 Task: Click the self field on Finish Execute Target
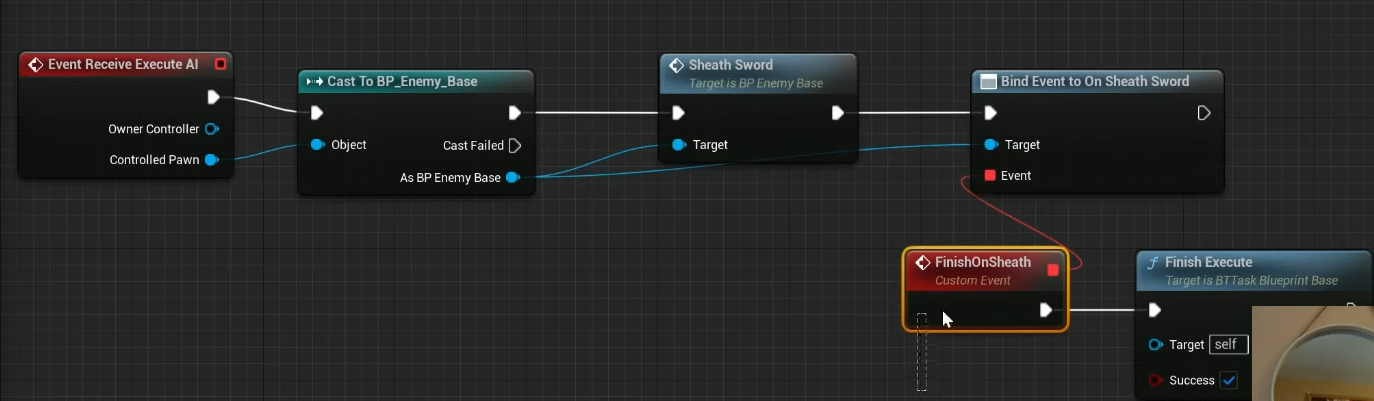(x=1228, y=345)
